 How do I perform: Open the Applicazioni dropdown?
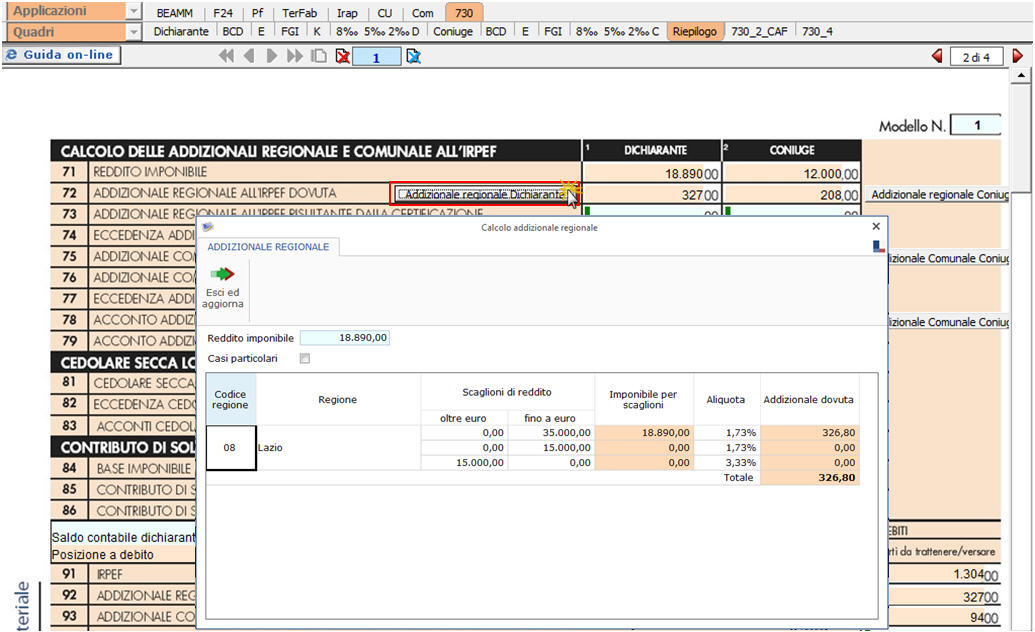pyautogui.click(x=134, y=11)
